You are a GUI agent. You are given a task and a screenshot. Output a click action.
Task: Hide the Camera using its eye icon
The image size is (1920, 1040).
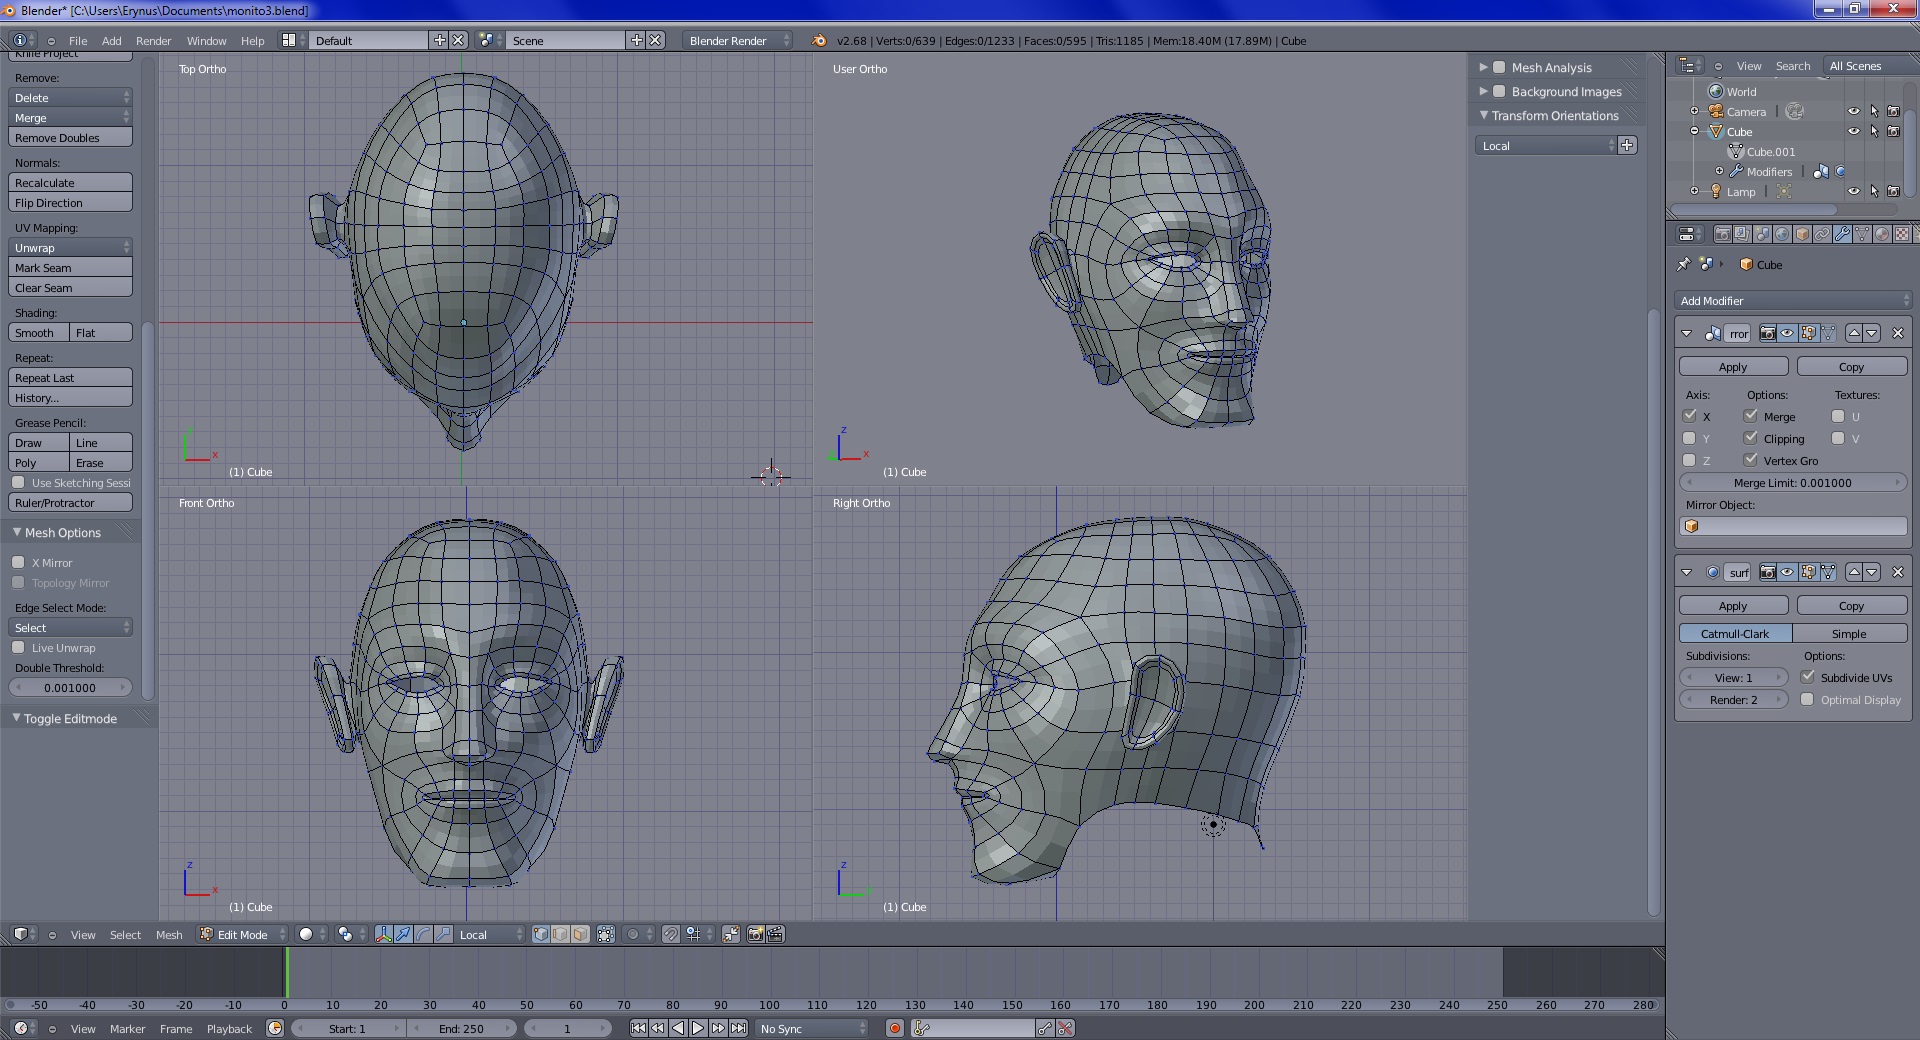(x=1853, y=111)
